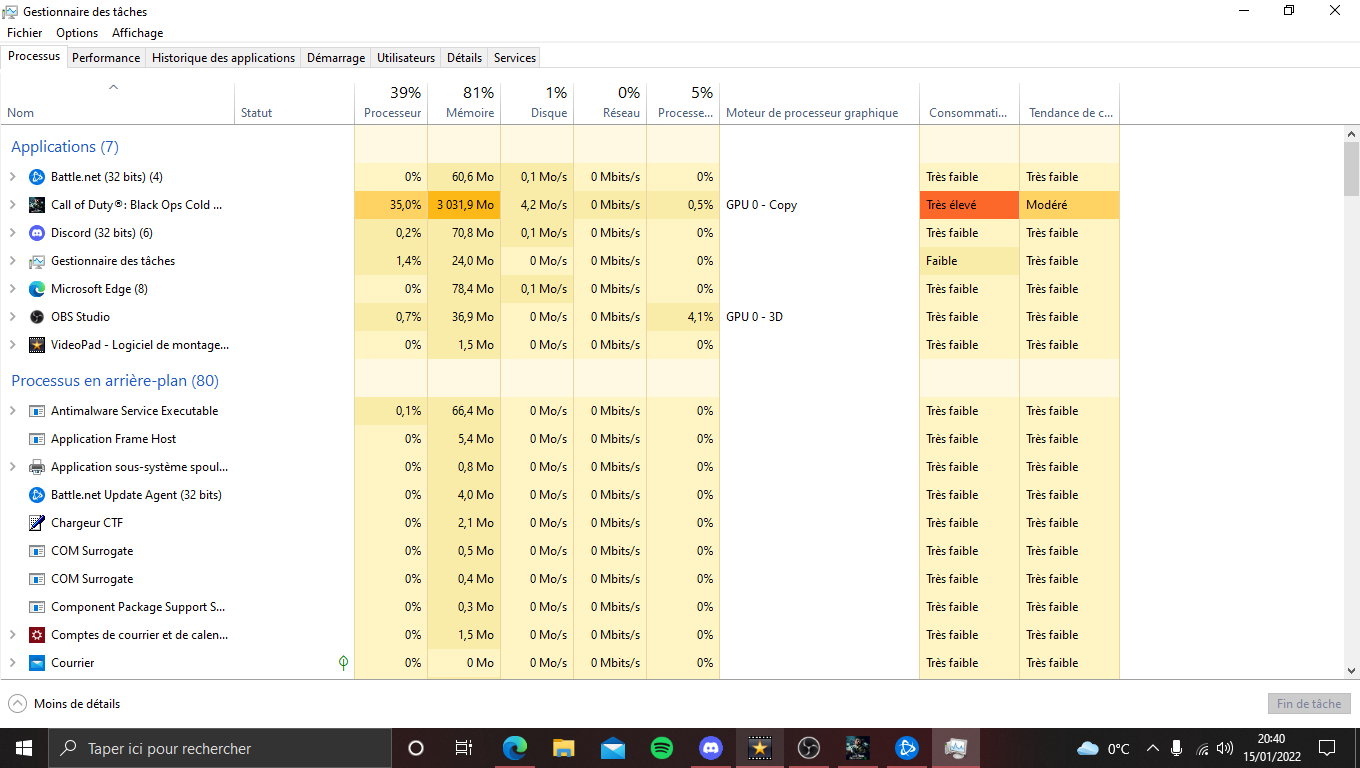Image resolution: width=1360 pixels, height=768 pixels.
Task: Open Spotify from the taskbar
Action: point(662,748)
